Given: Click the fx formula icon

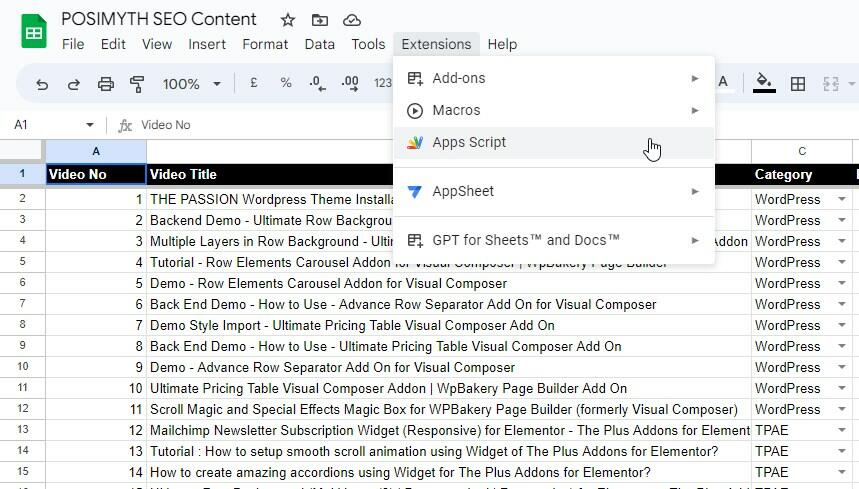Looking at the screenshot, I should 125,125.
